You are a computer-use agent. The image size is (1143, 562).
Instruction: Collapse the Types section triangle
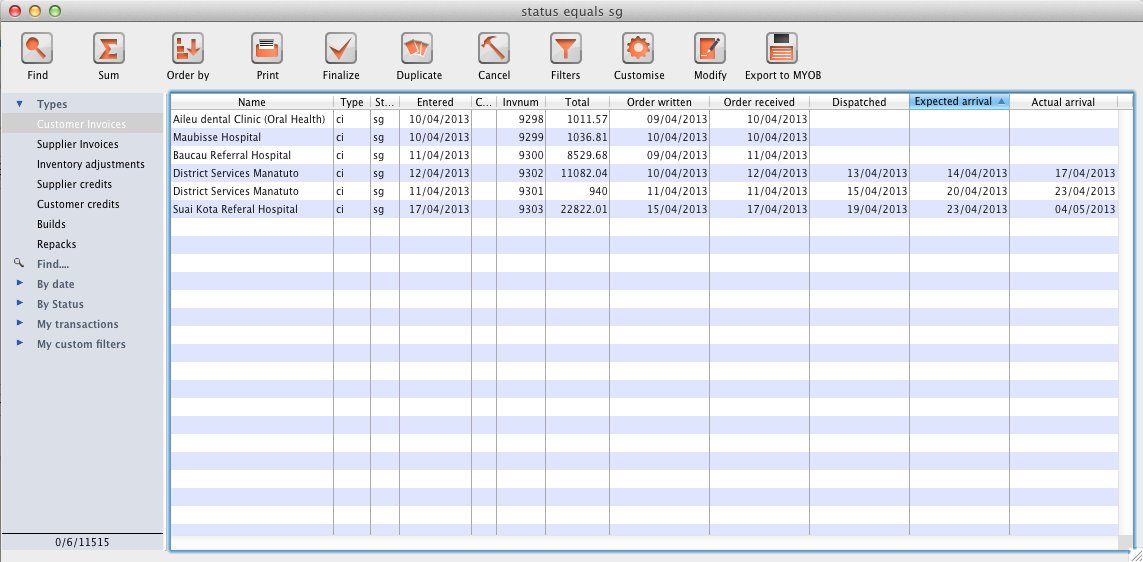point(19,104)
